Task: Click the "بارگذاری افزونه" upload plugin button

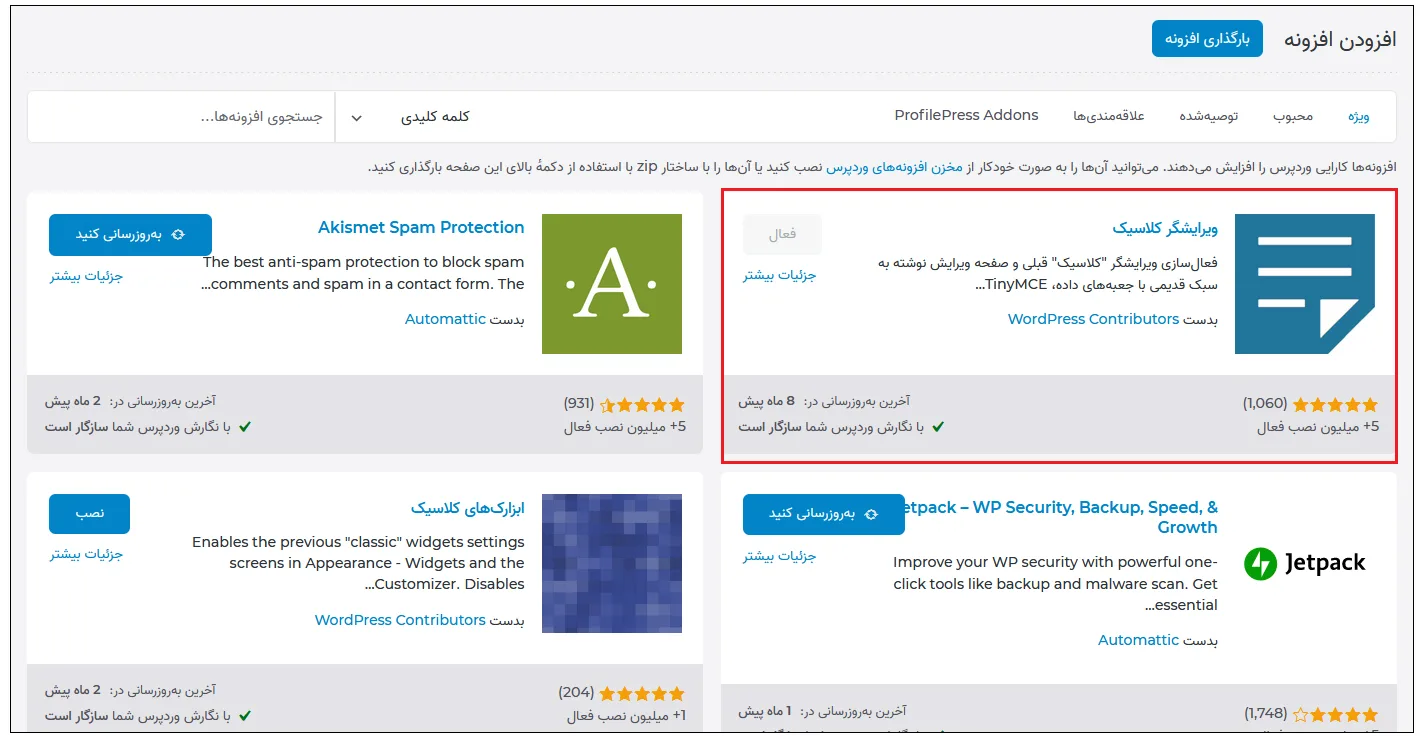Action: click(1207, 39)
